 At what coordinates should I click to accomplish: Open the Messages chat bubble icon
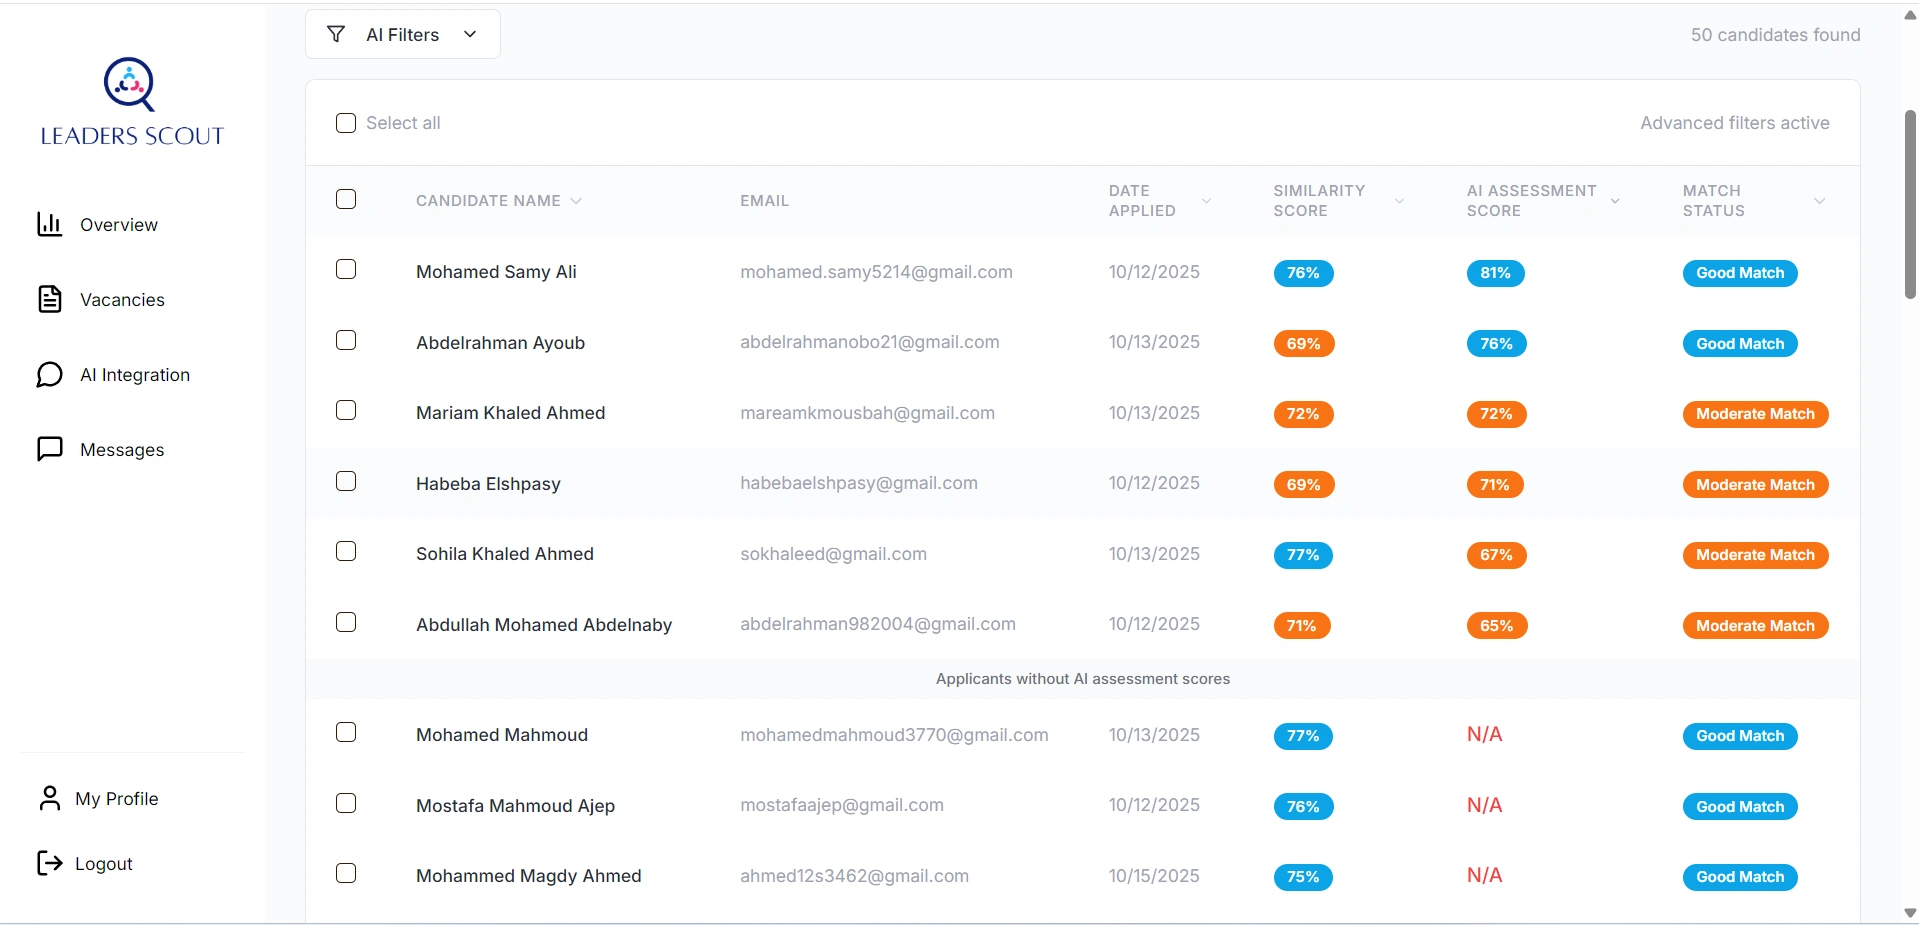coord(48,449)
